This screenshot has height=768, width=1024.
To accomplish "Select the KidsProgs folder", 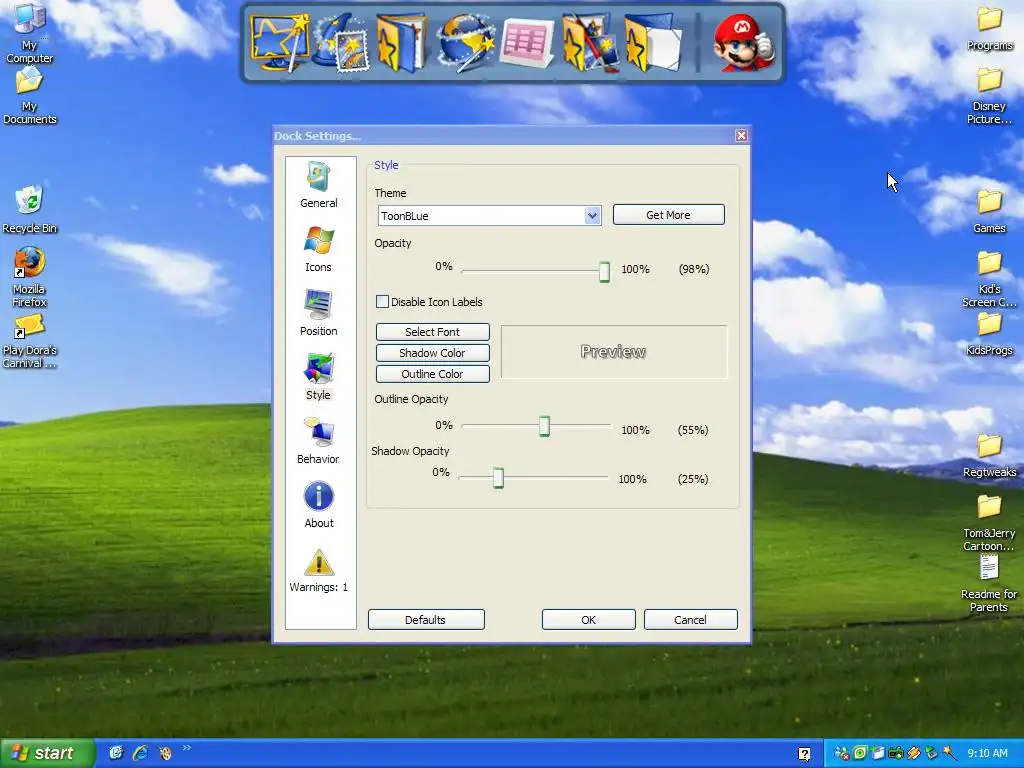I will [989, 334].
